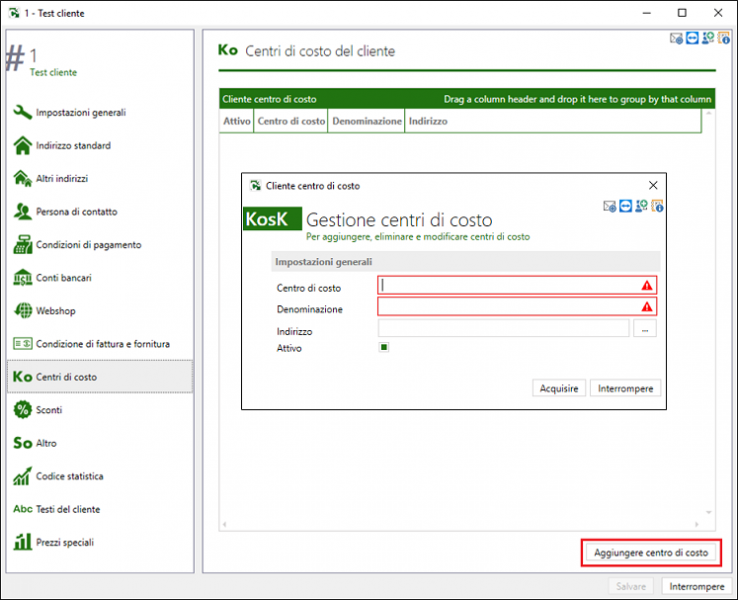Close the Cliente centro di costo dialog
The image size is (738, 600).
tap(653, 185)
